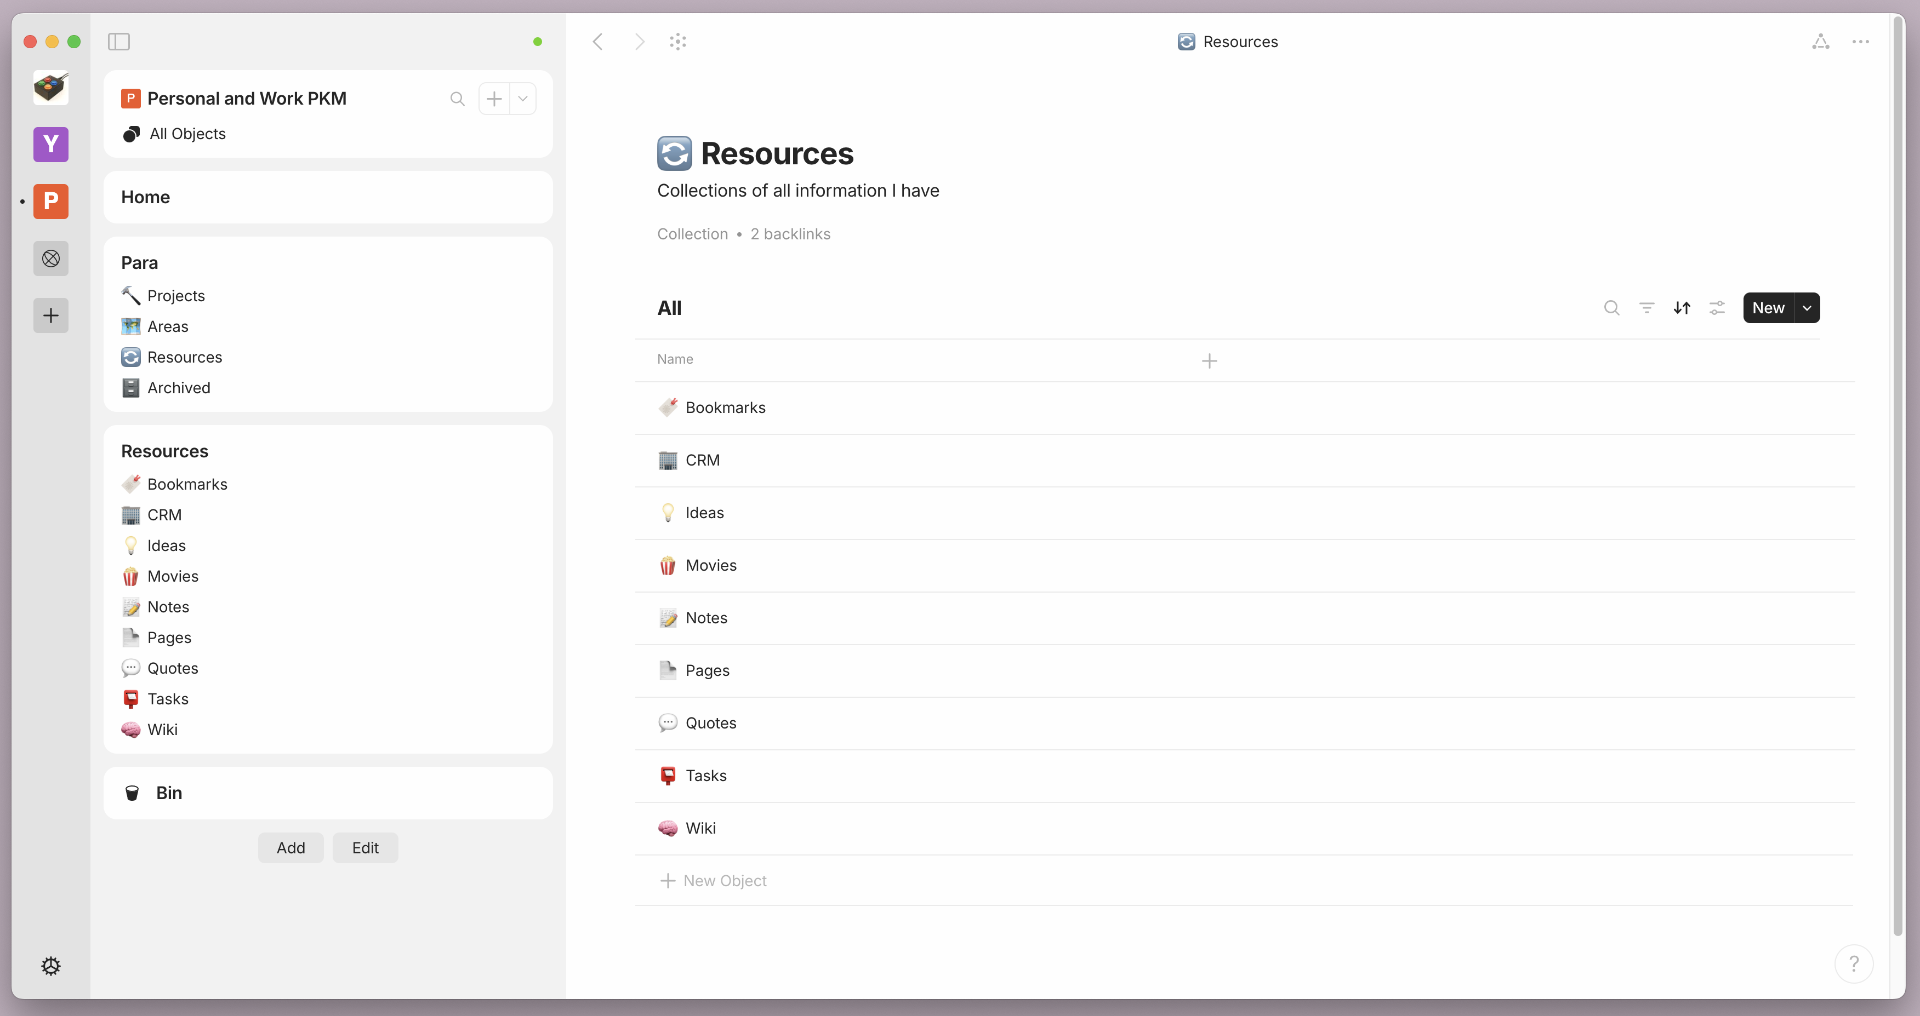Open Pages in sidebar Resources list

click(x=169, y=638)
